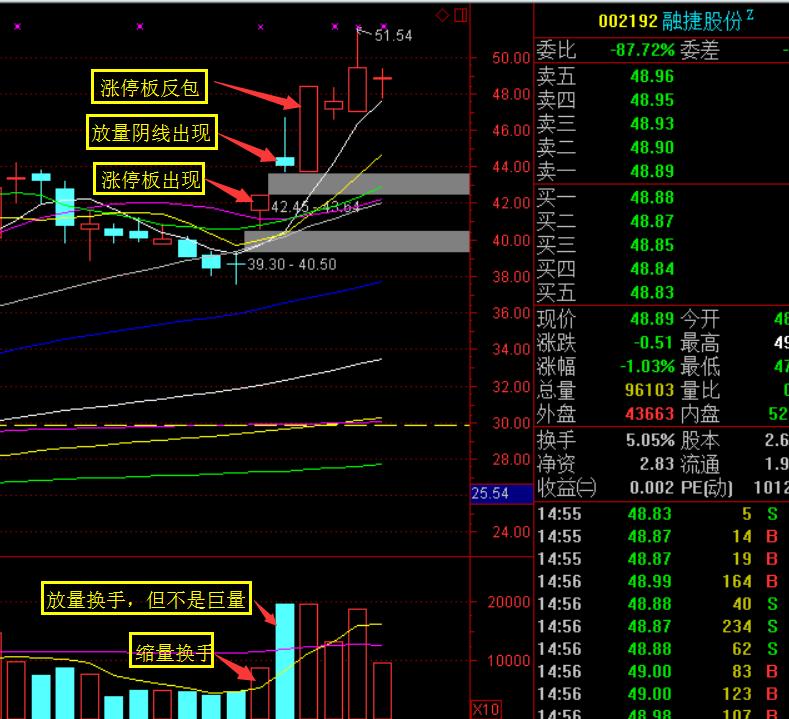Click the 51.54 high price label

coord(393,35)
